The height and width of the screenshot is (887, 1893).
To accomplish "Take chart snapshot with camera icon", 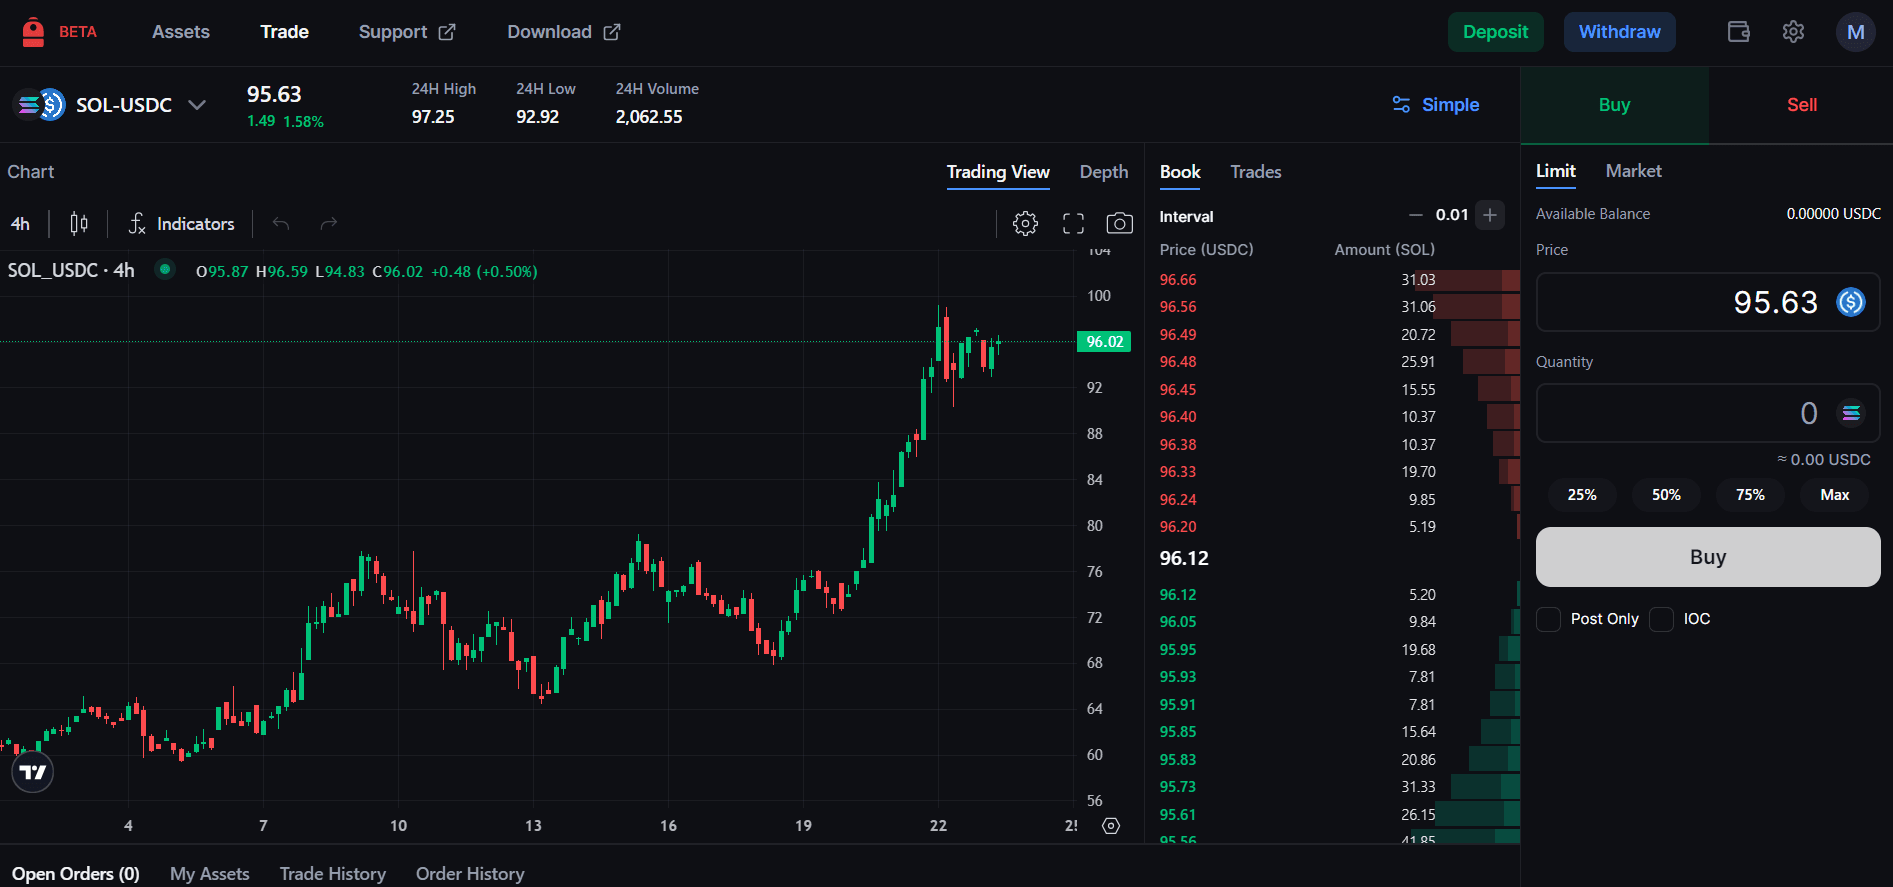I will click(x=1119, y=223).
